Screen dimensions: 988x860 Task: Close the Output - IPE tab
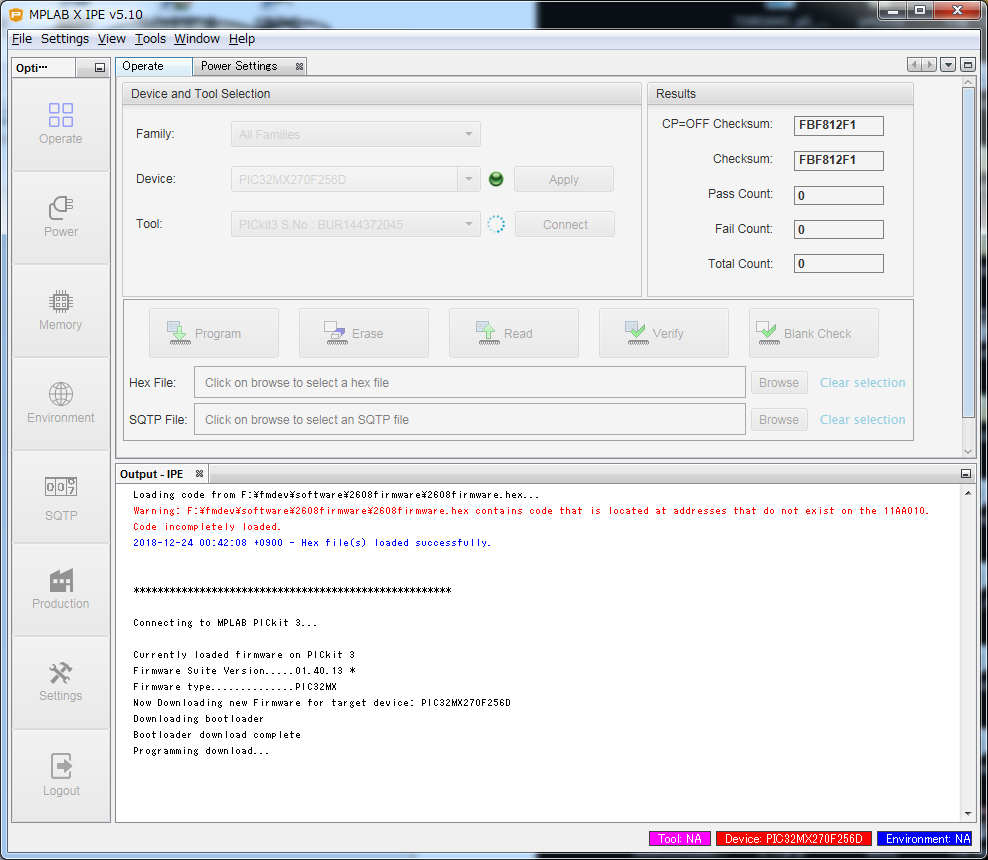click(x=199, y=474)
